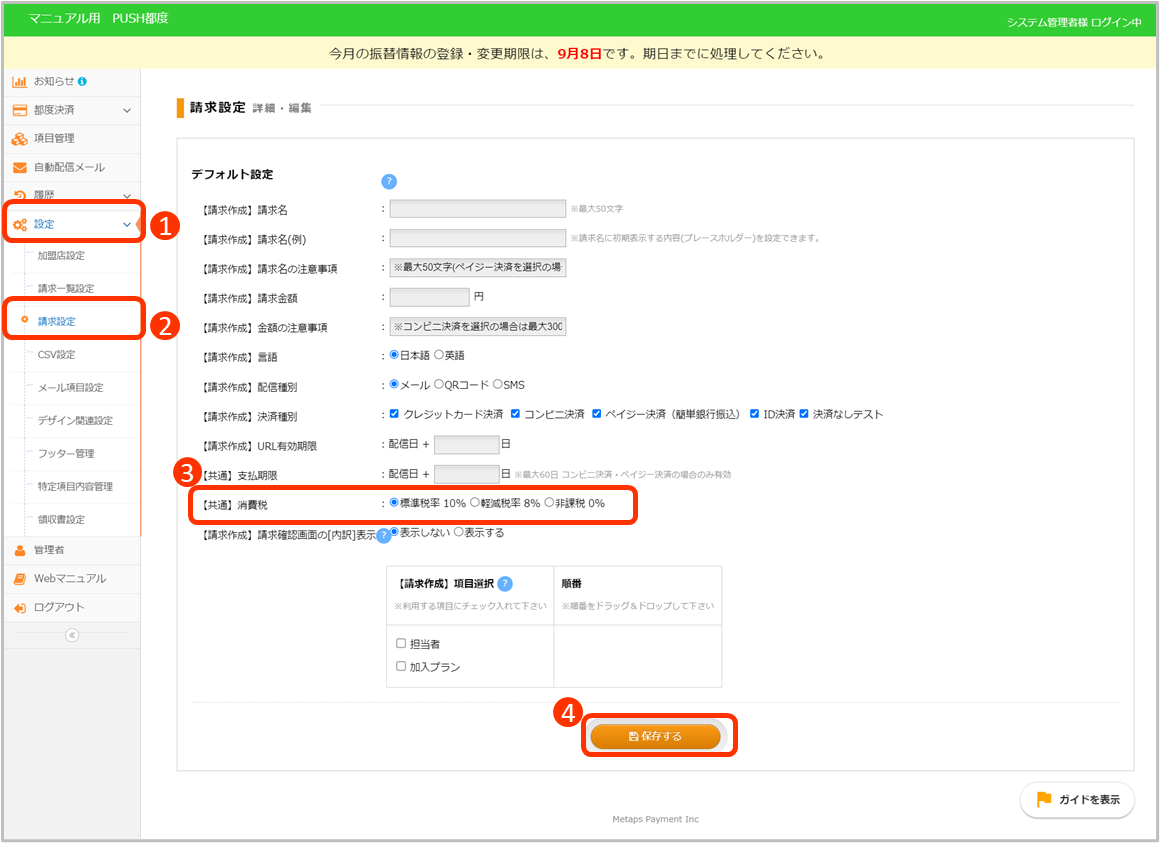Image resolution: width=1160 pixels, height=843 pixels.
Task: Click the 請求金額 input field
Action: (x=429, y=297)
